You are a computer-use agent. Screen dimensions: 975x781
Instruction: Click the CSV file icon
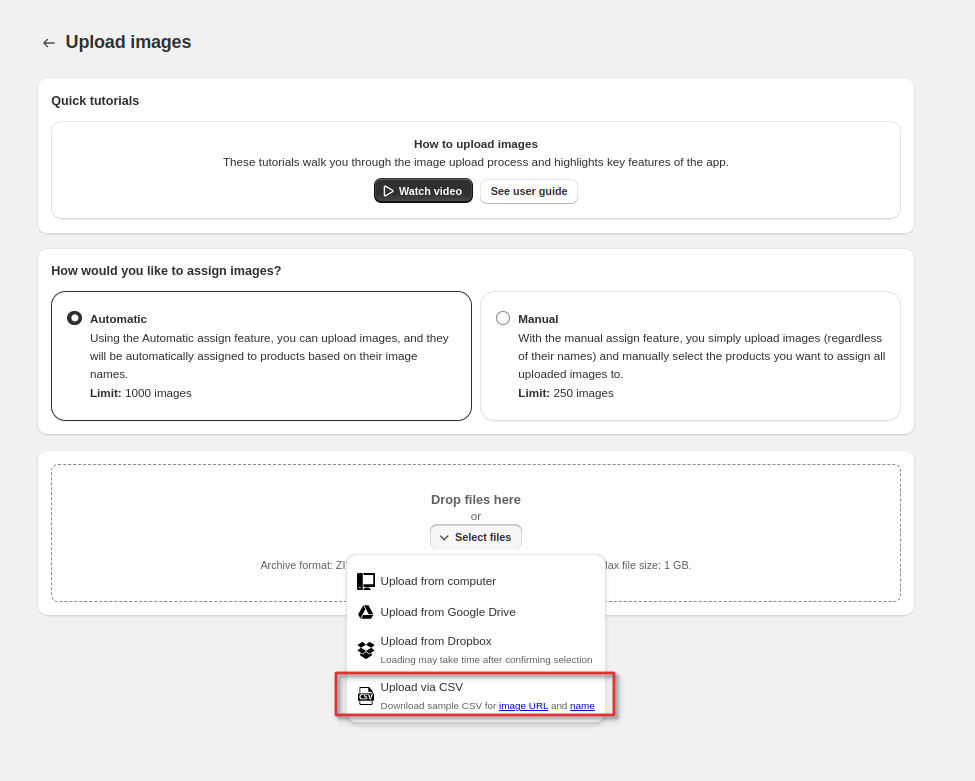366,696
